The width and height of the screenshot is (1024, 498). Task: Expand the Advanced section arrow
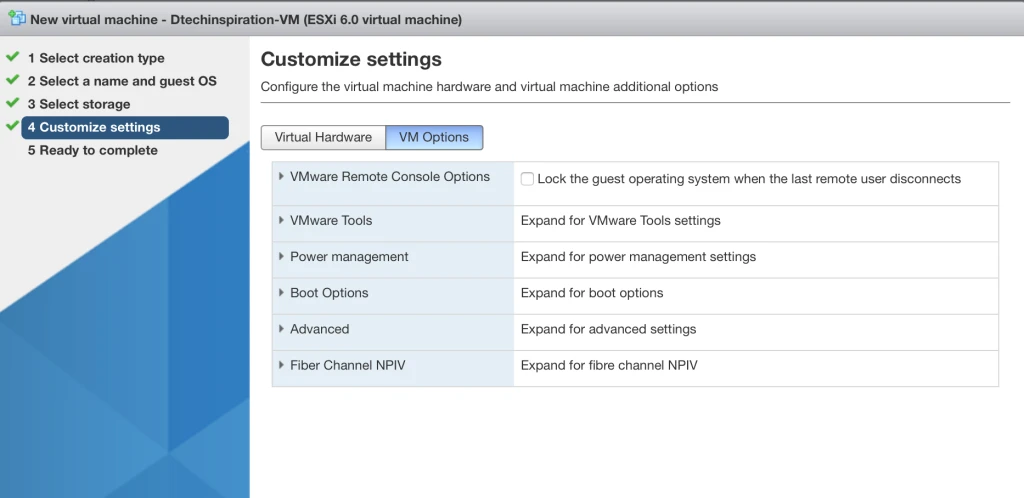281,328
